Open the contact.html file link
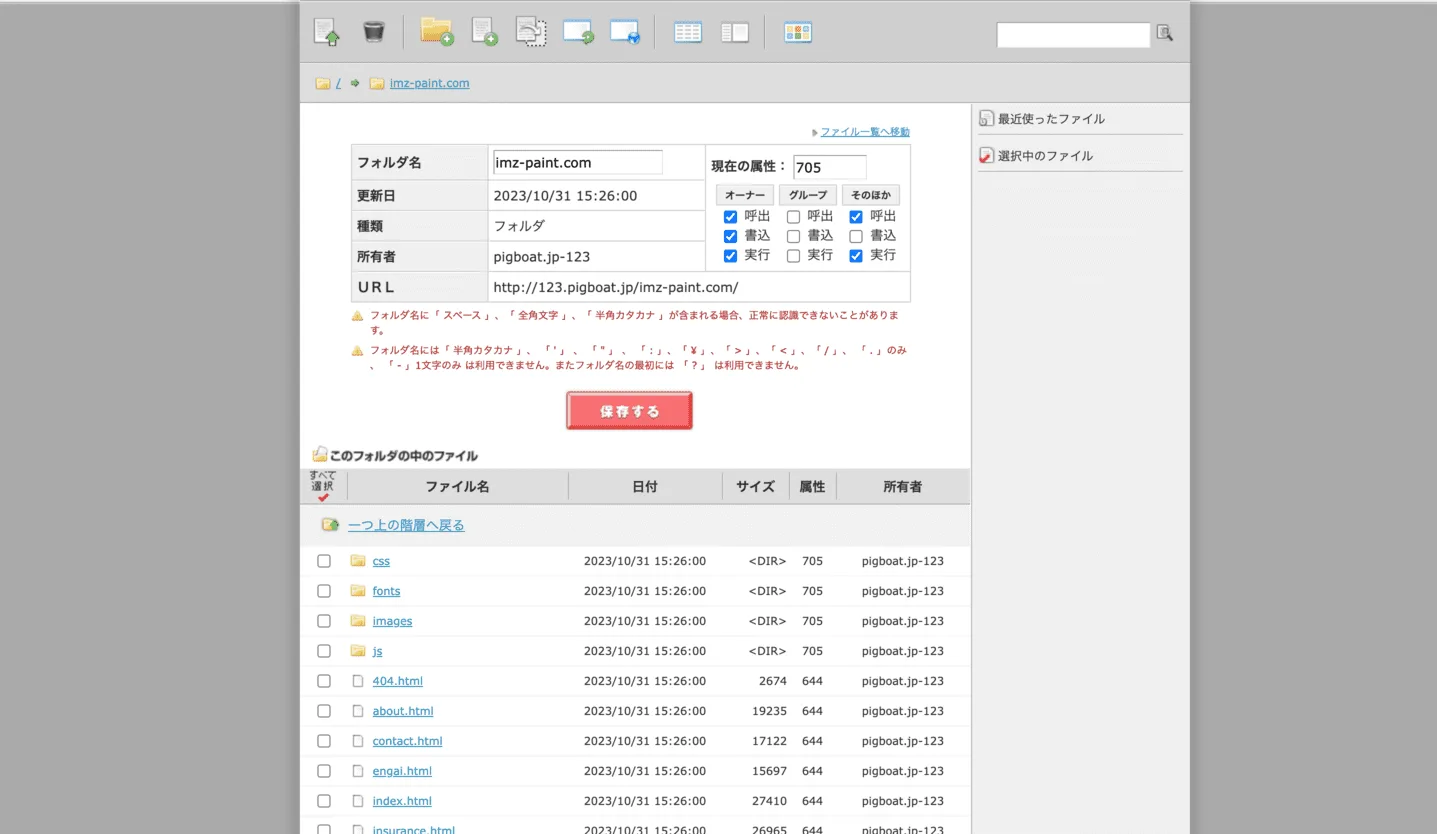The image size is (1437, 834). coord(407,741)
